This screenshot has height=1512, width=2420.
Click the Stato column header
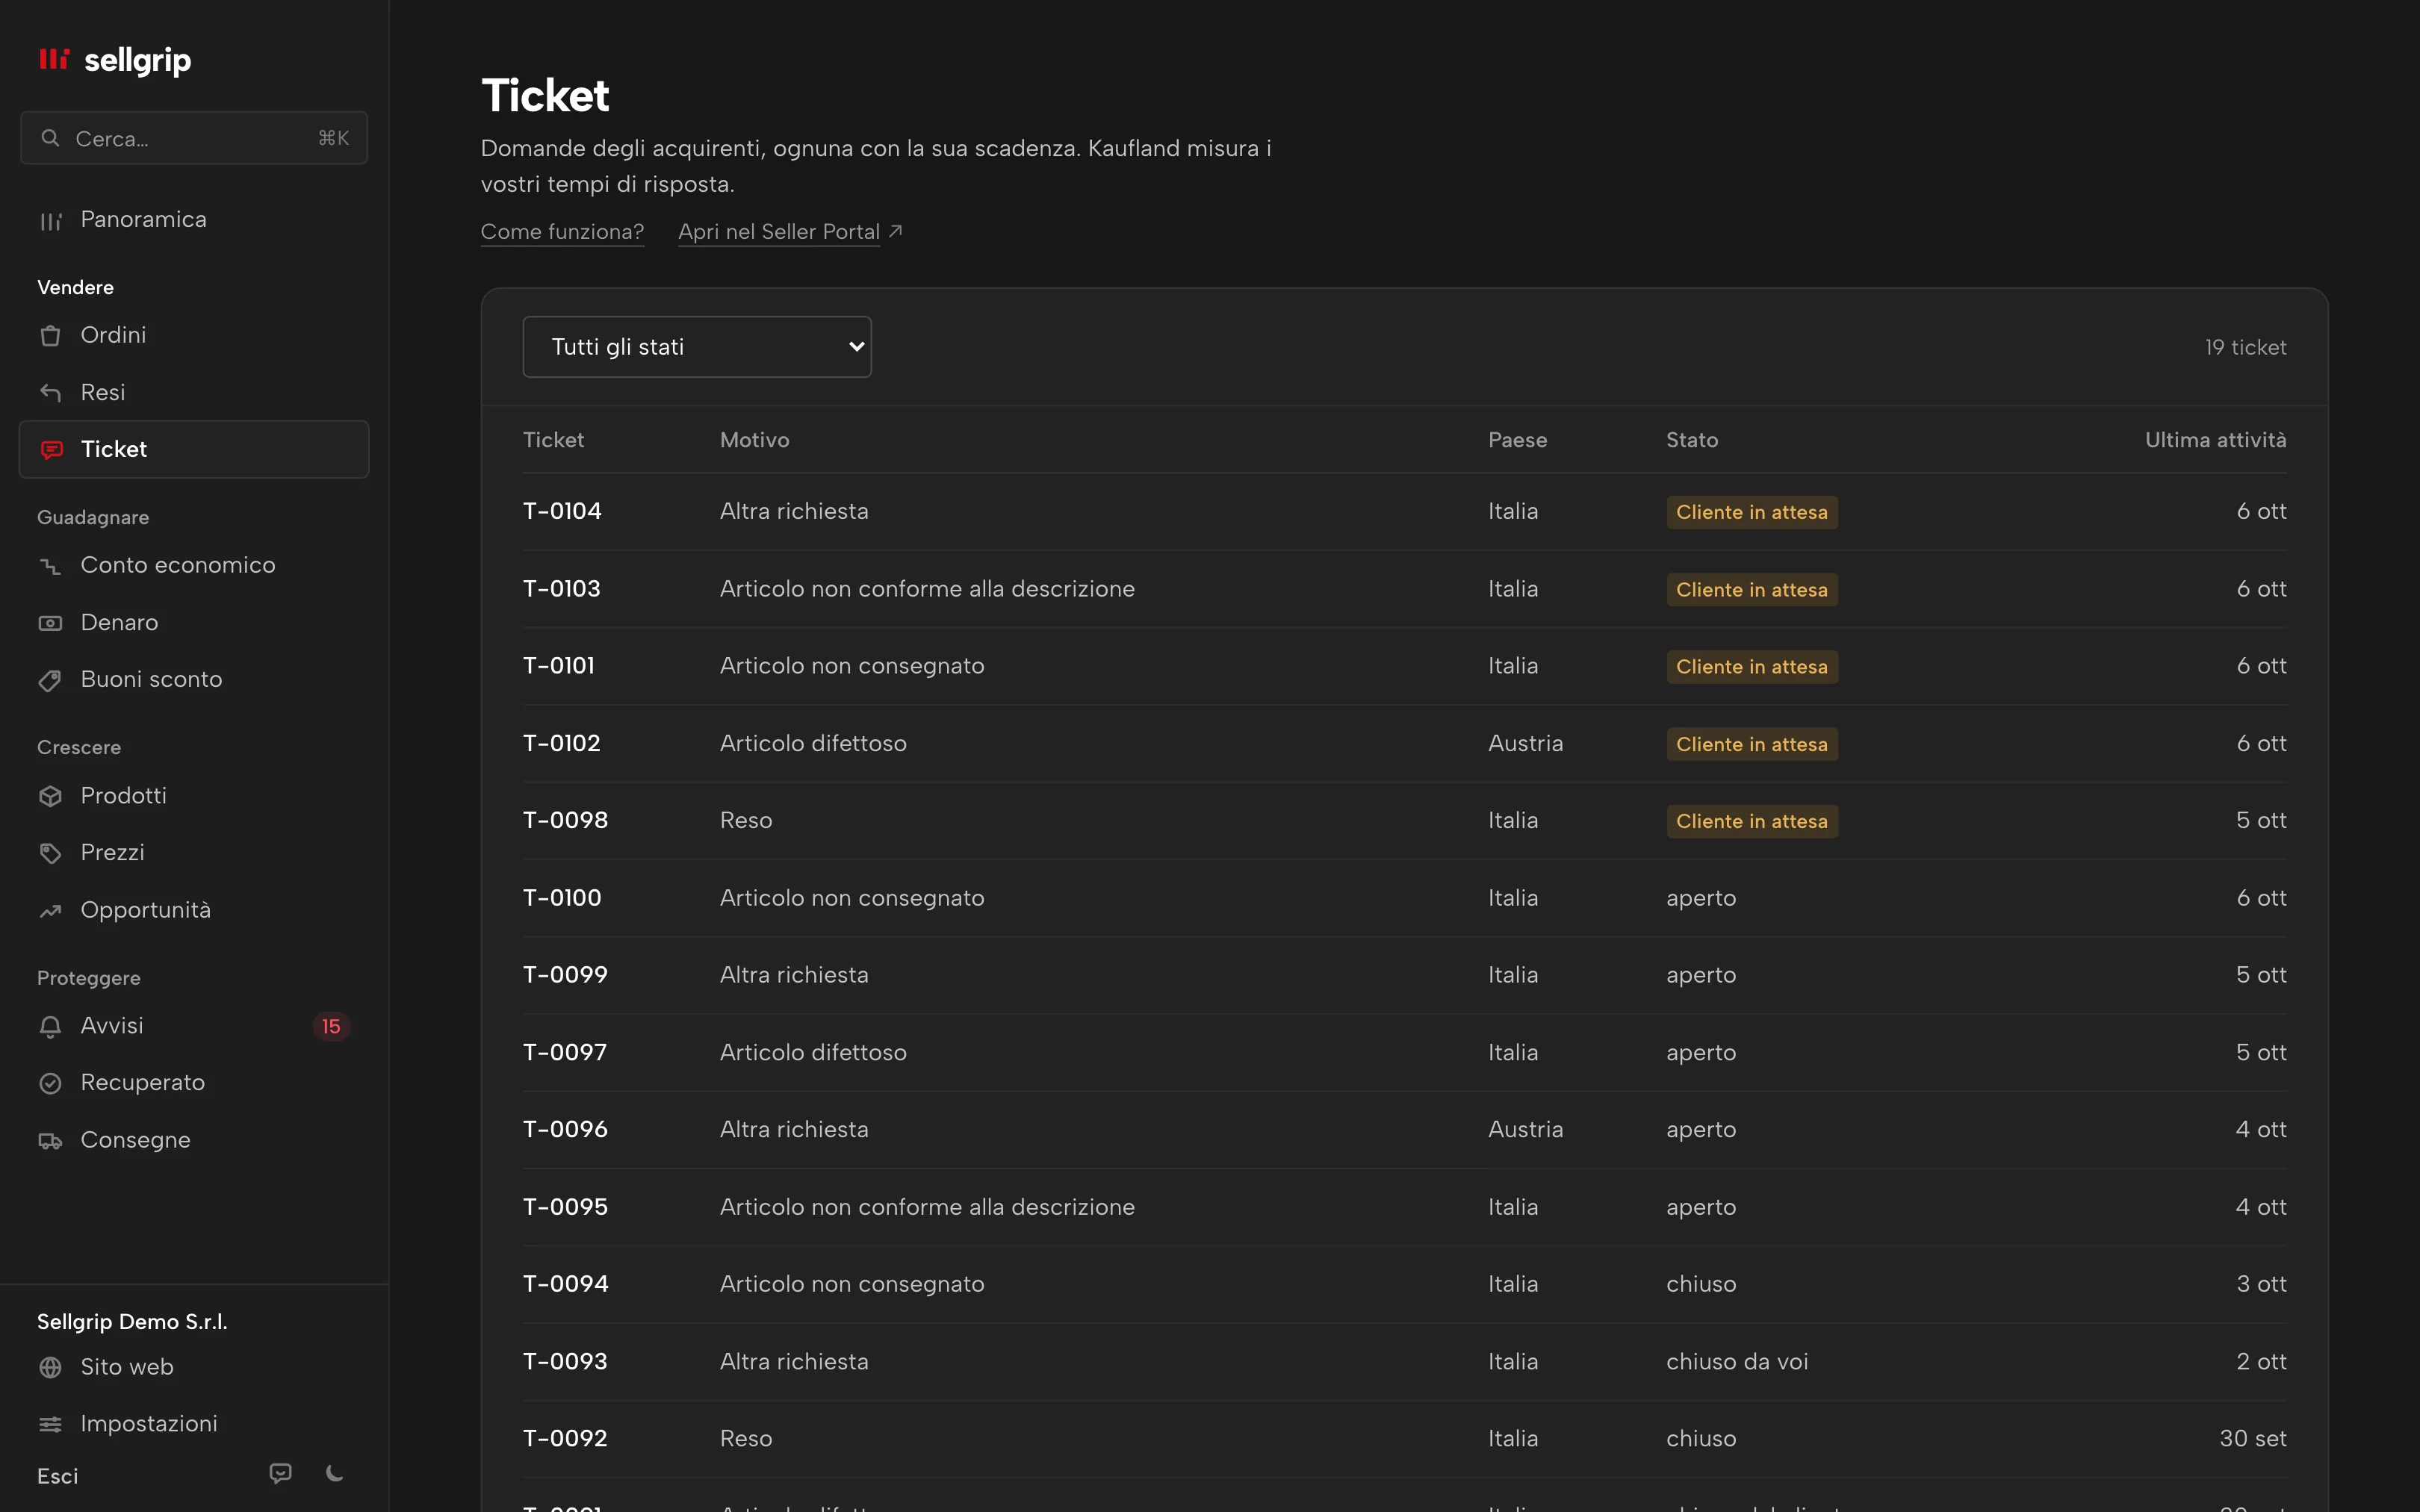(1692, 440)
